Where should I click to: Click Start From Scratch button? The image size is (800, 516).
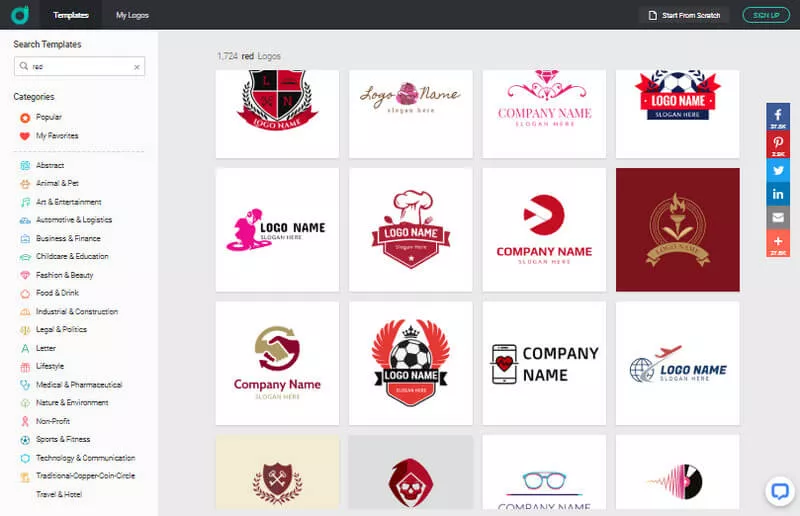(684, 15)
